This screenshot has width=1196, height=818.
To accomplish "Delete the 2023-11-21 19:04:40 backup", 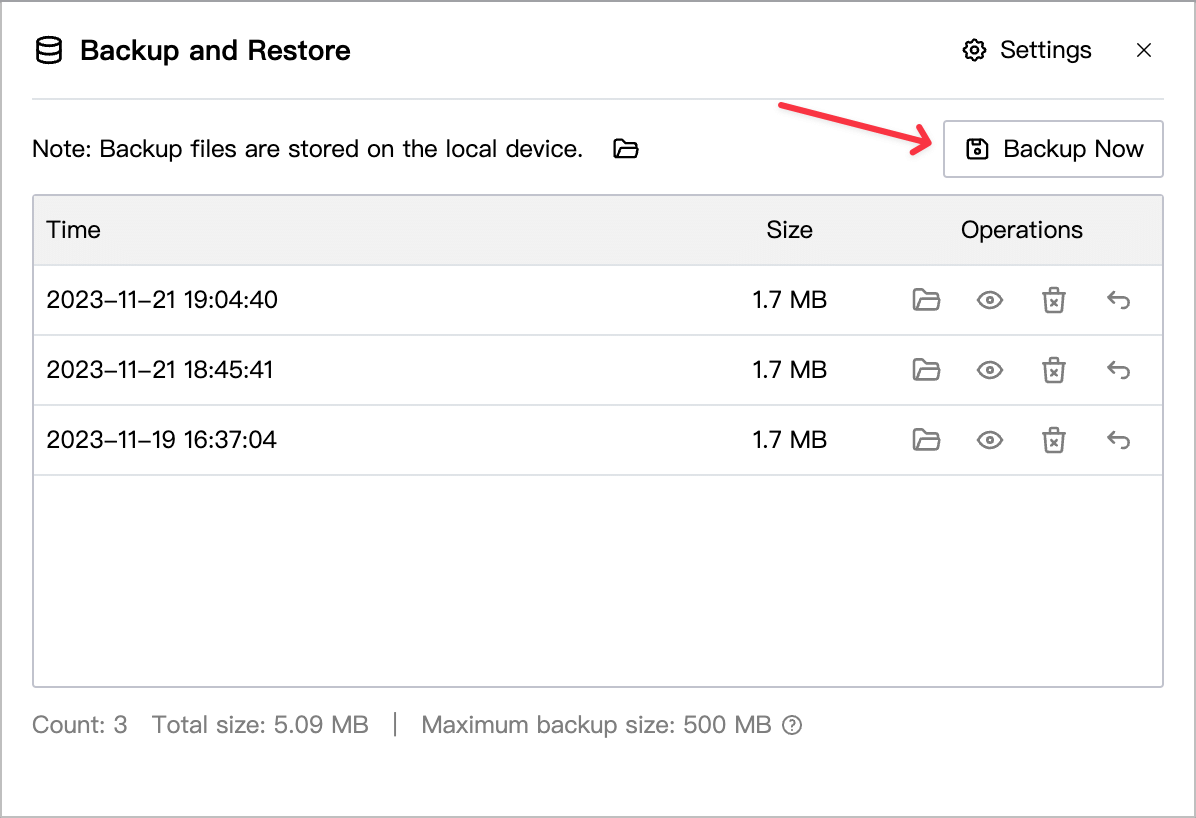I will (x=1053, y=300).
